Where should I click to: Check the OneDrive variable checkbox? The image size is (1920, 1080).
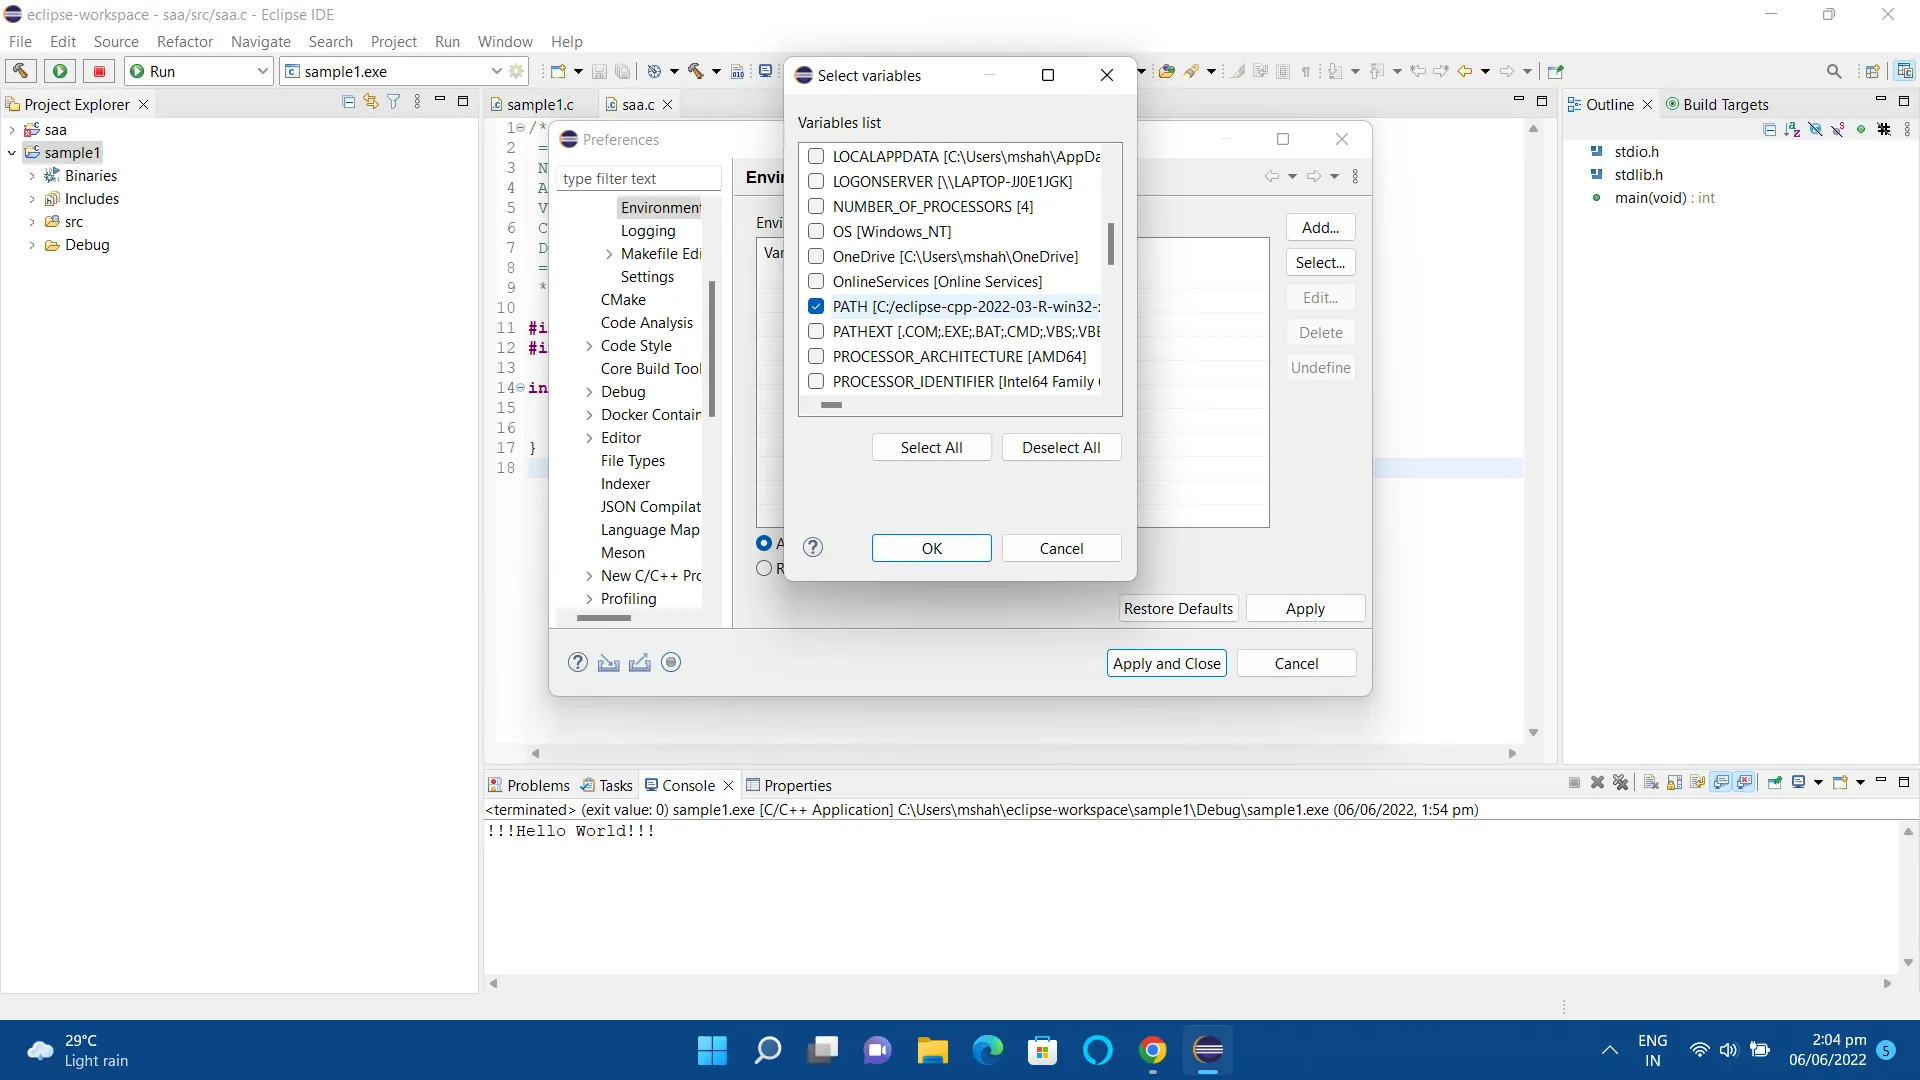(x=816, y=257)
